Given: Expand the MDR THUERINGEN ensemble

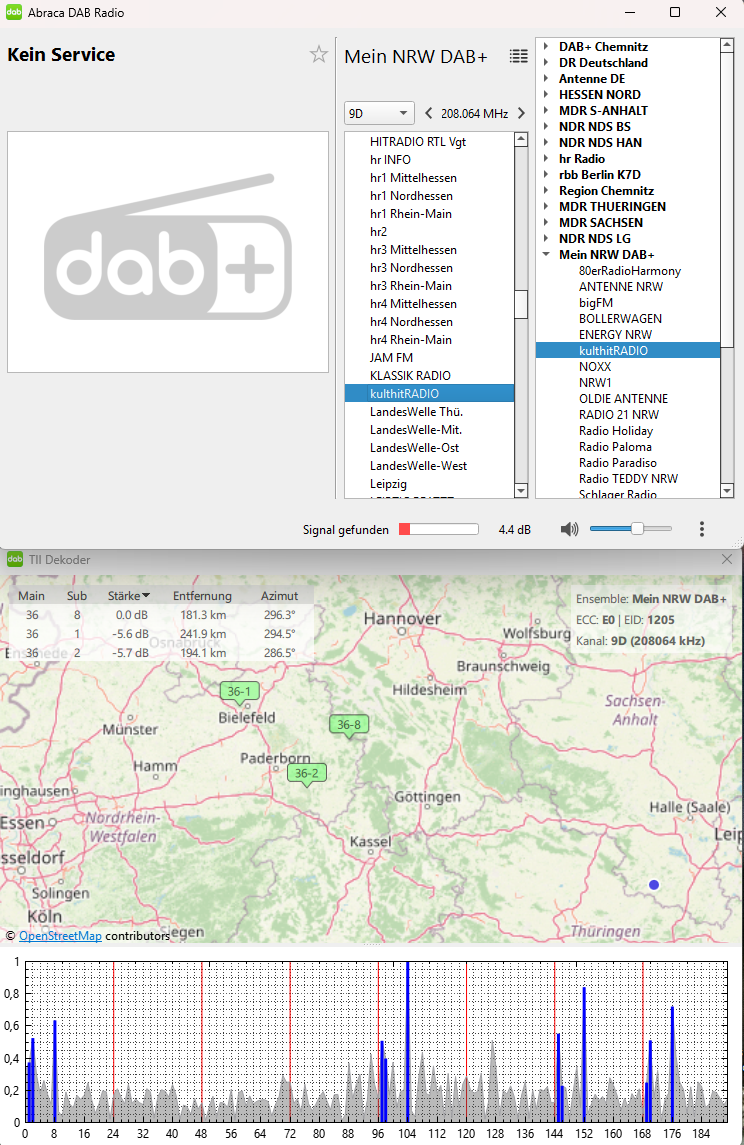Looking at the screenshot, I should pyautogui.click(x=545, y=207).
